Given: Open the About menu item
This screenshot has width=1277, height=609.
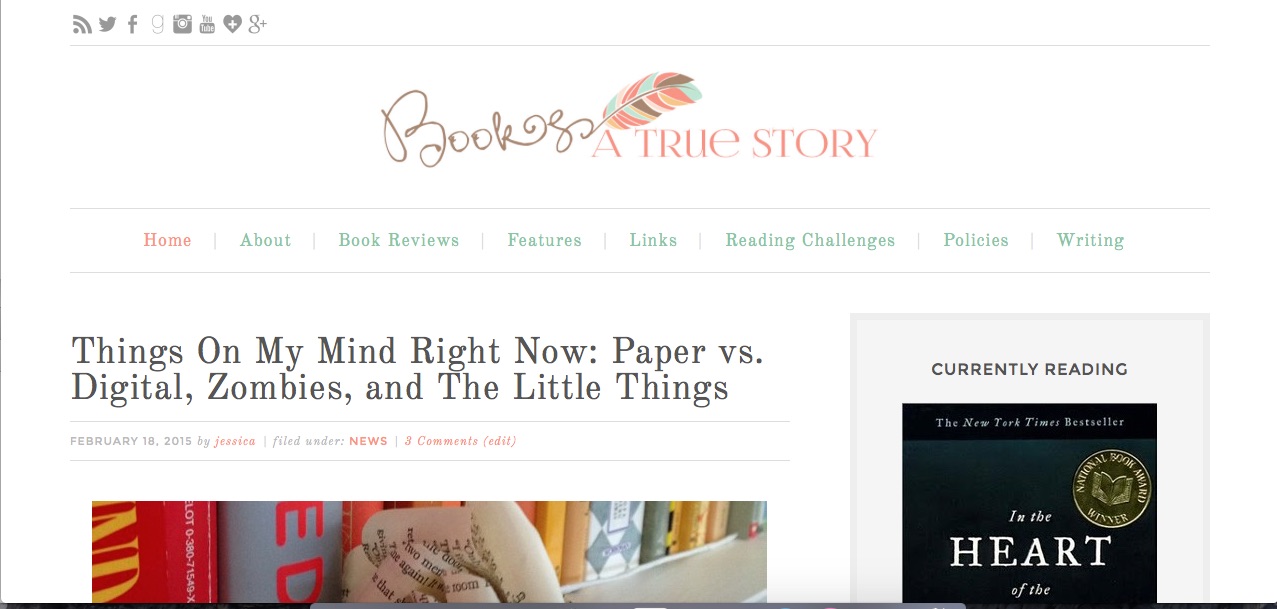Looking at the screenshot, I should point(265,240).
